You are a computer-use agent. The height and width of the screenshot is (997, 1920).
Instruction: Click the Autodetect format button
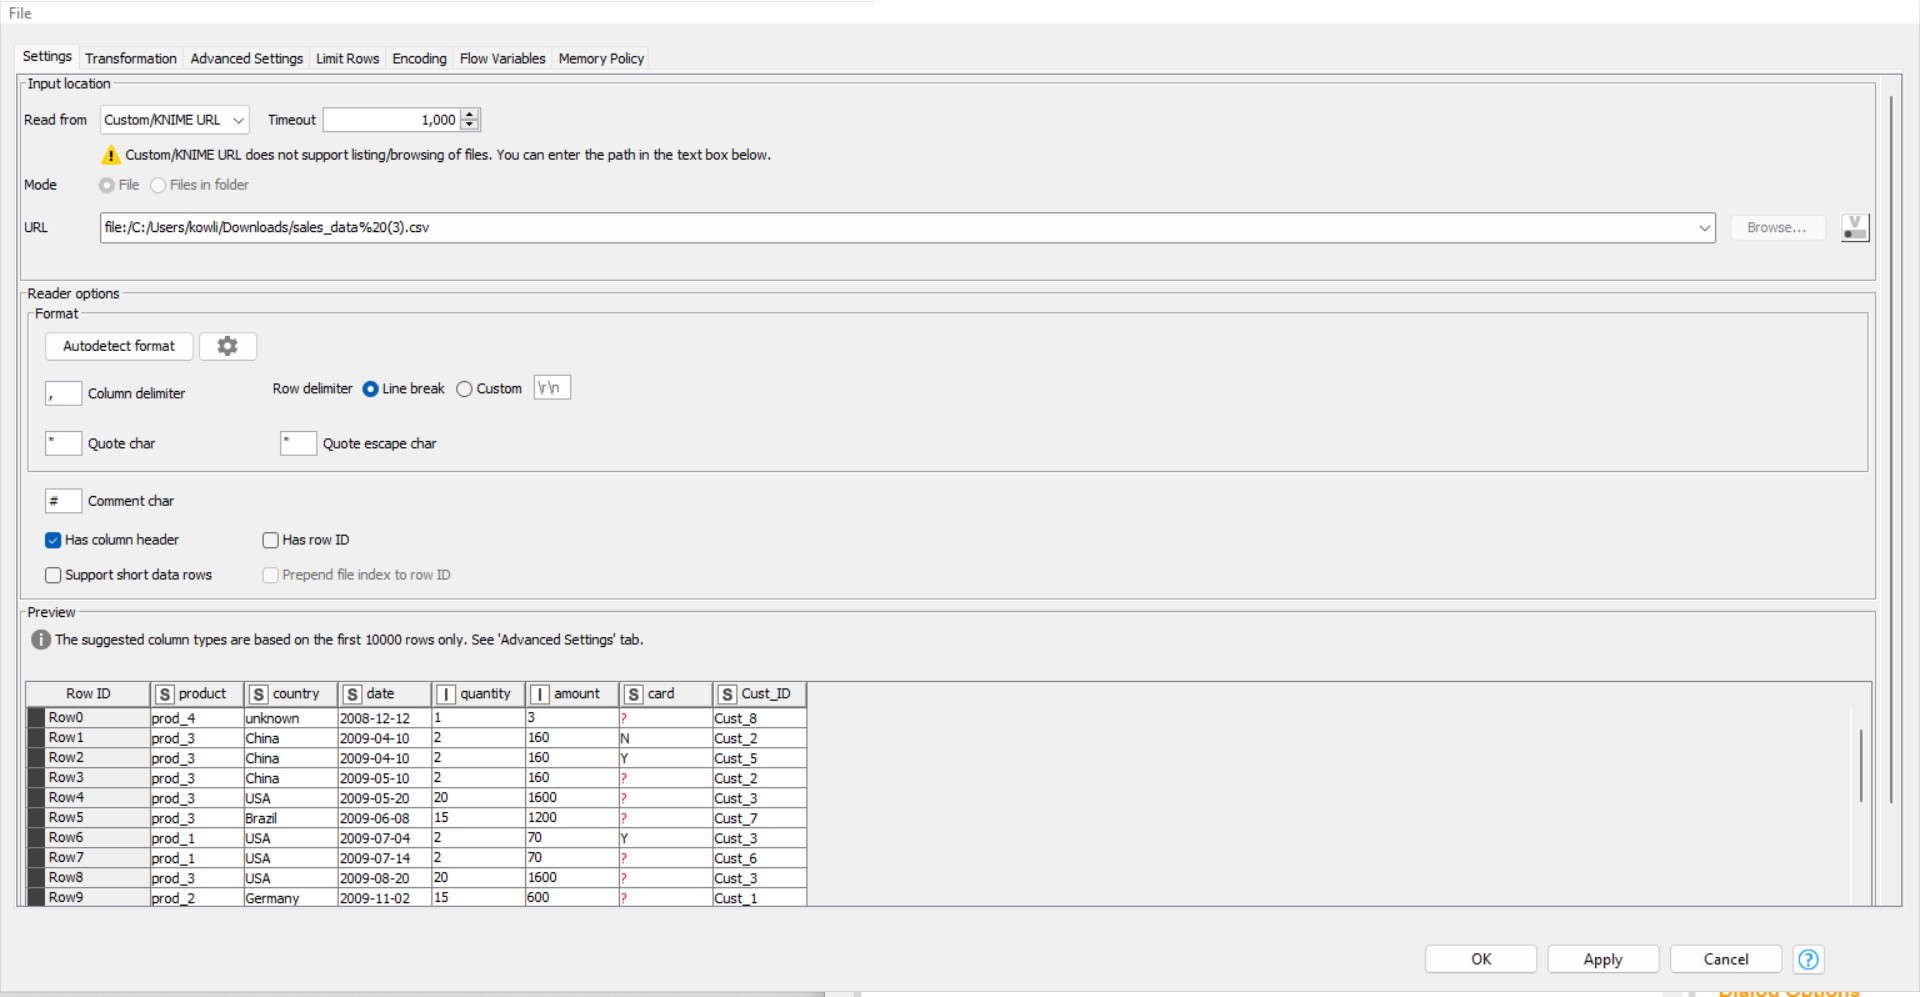pyautogui.click(x=119, y=346)
